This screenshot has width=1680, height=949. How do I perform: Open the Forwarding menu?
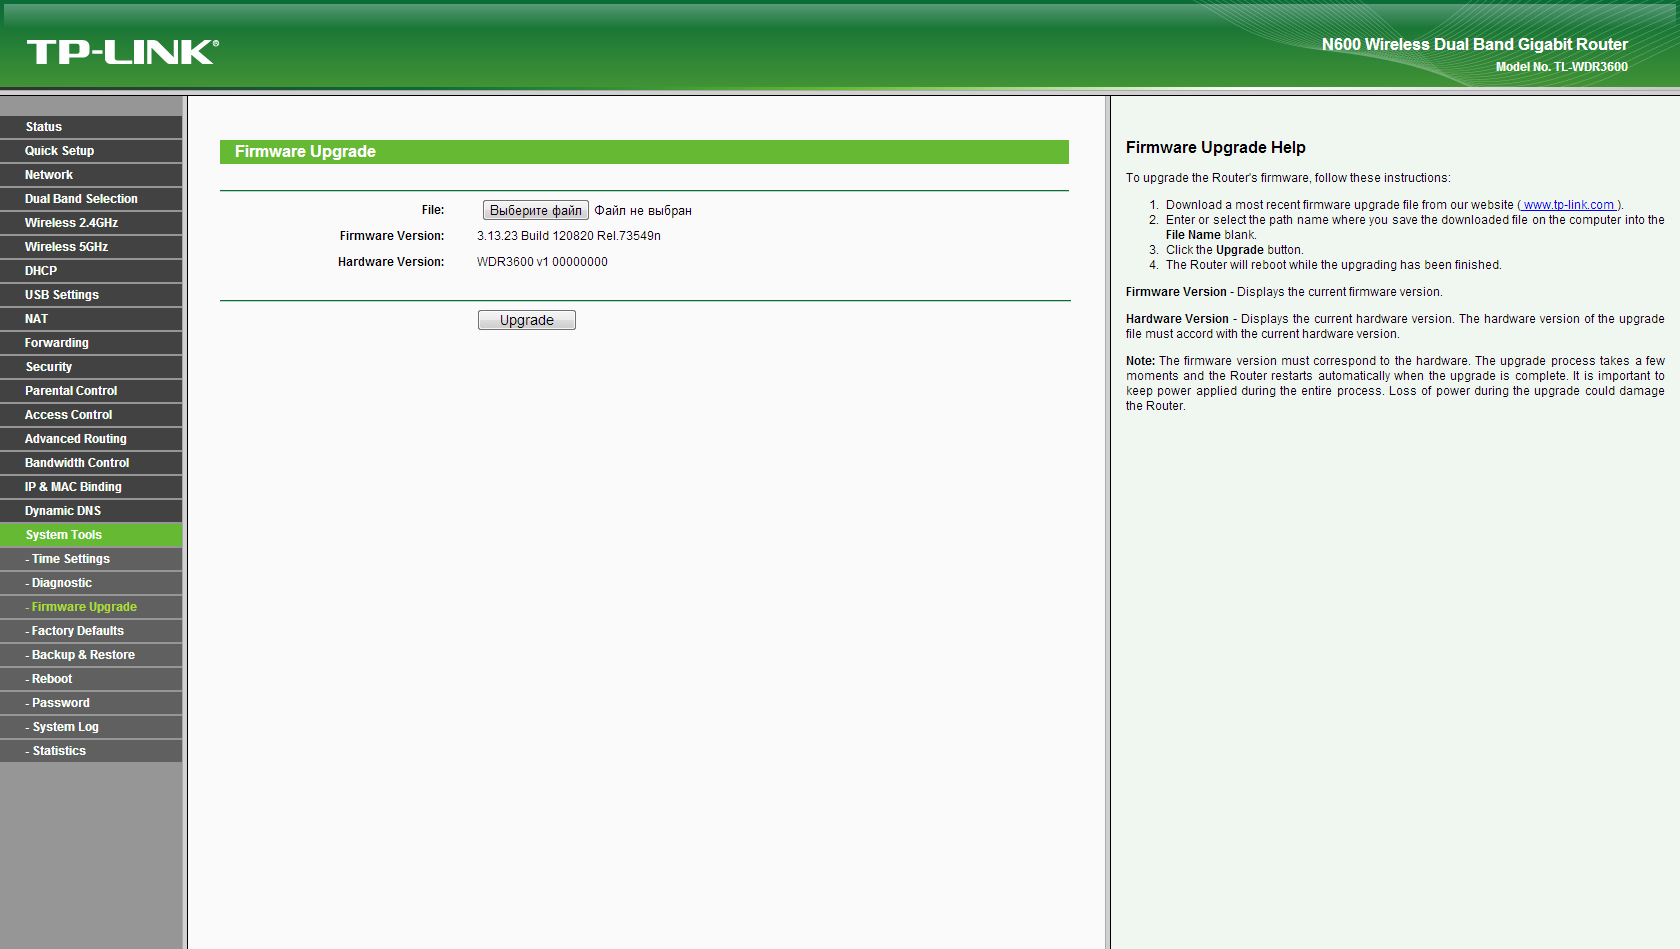(91, 343)
